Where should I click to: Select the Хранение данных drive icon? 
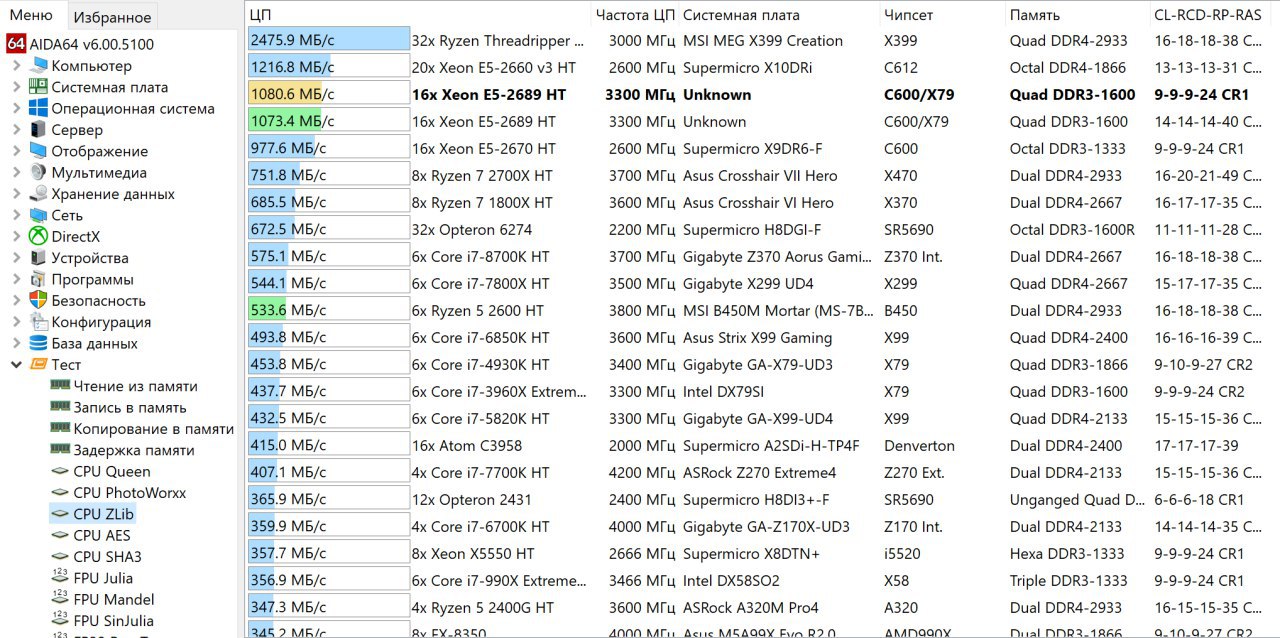[38, 194]
